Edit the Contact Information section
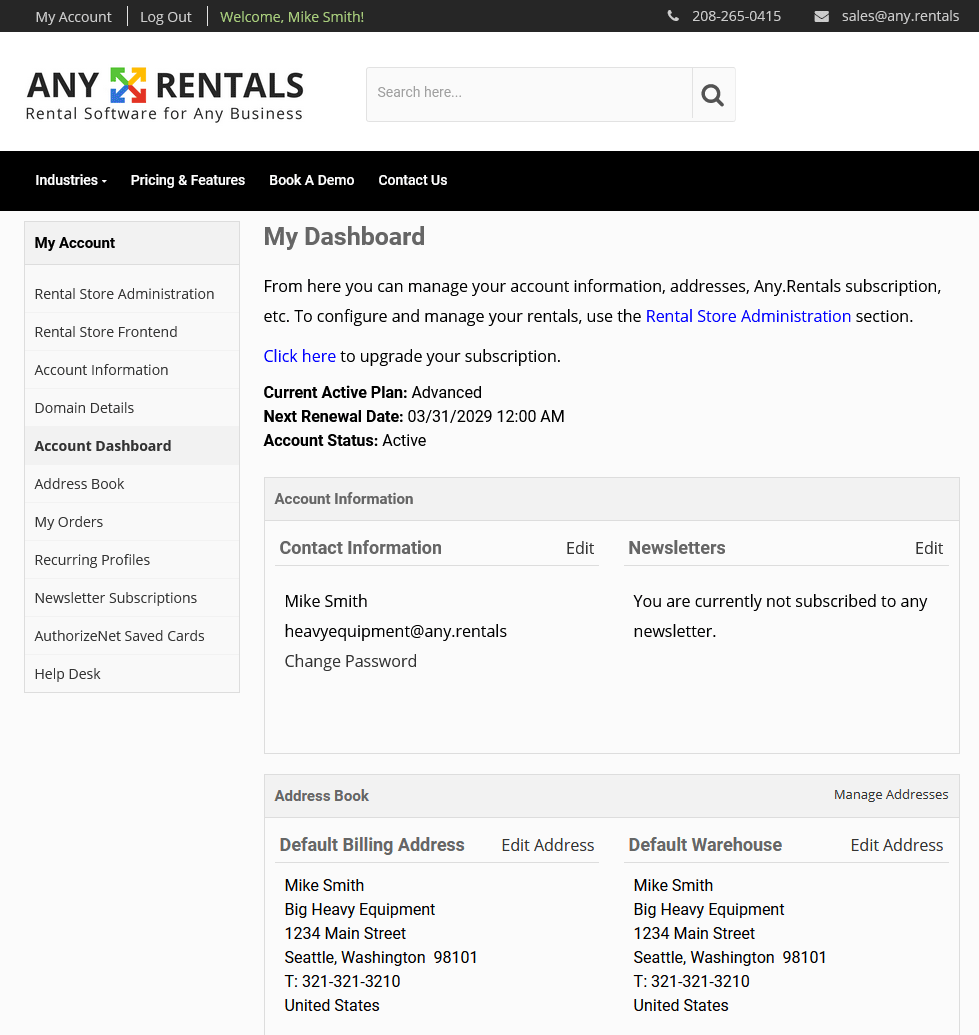 [x=579, y=548]
